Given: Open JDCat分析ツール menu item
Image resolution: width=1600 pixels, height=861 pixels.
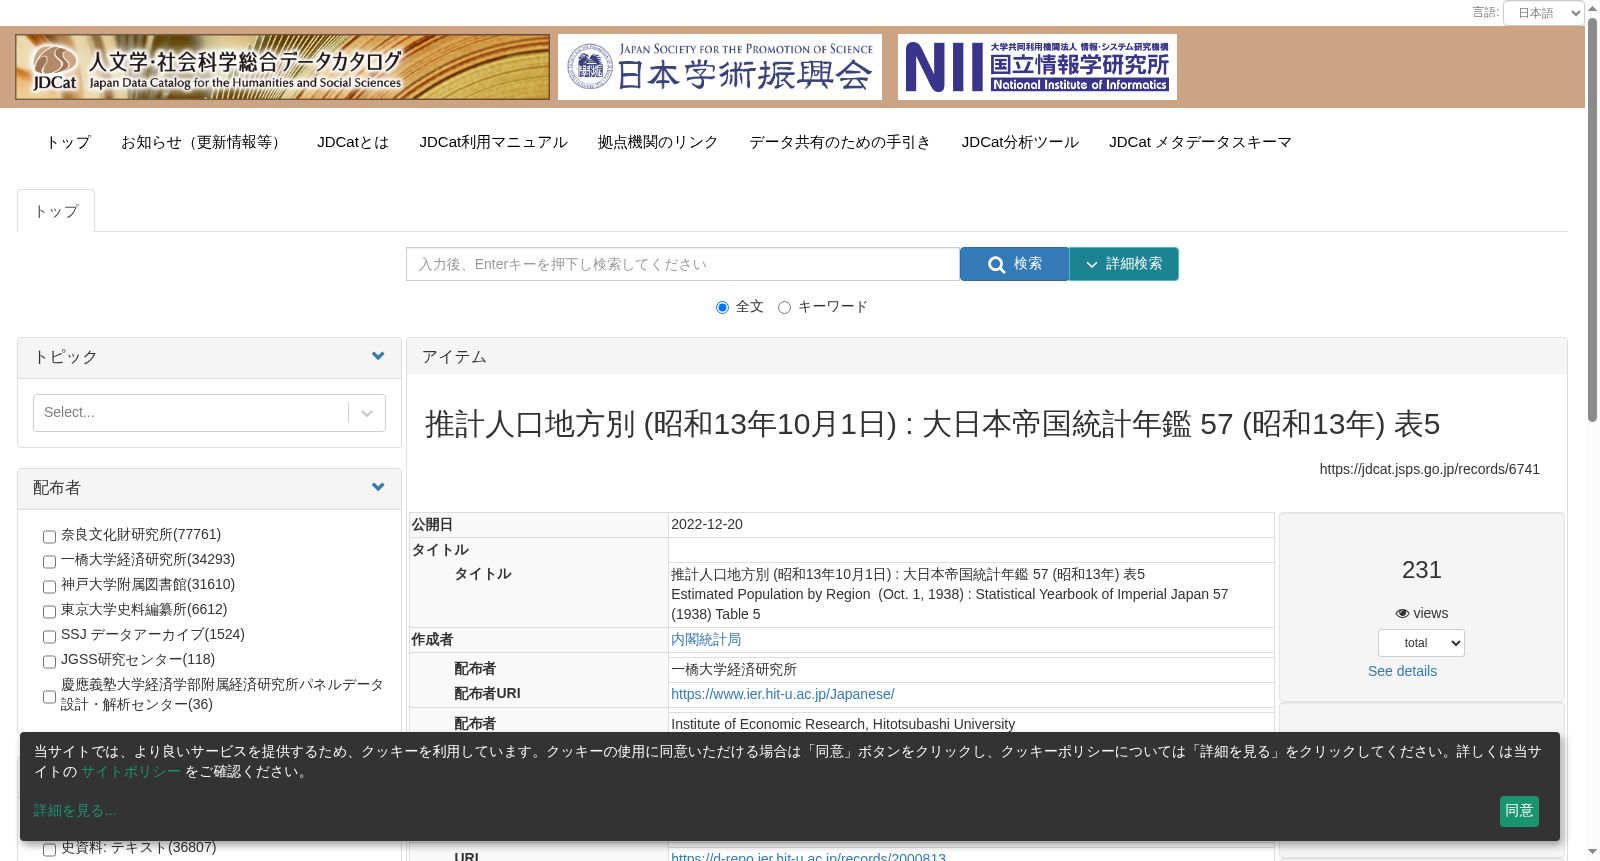Looking at the screenshot, I should pyautogui.click(x=1020, y=142).
